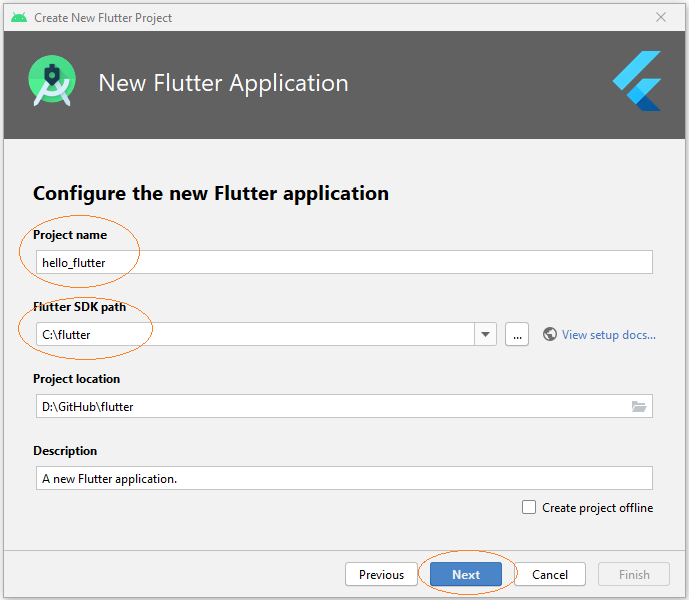689x600 pixels.
Task: Open the Flutter SDK path dropdown arrow
Action: tap(486, 335)
